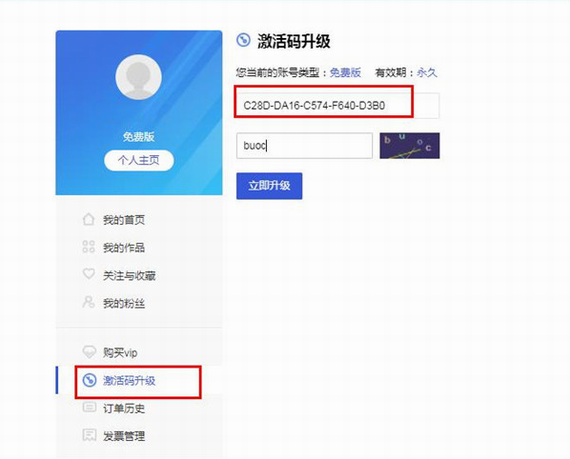Click the list icon beside 订单历史

(x=89, y=407)
